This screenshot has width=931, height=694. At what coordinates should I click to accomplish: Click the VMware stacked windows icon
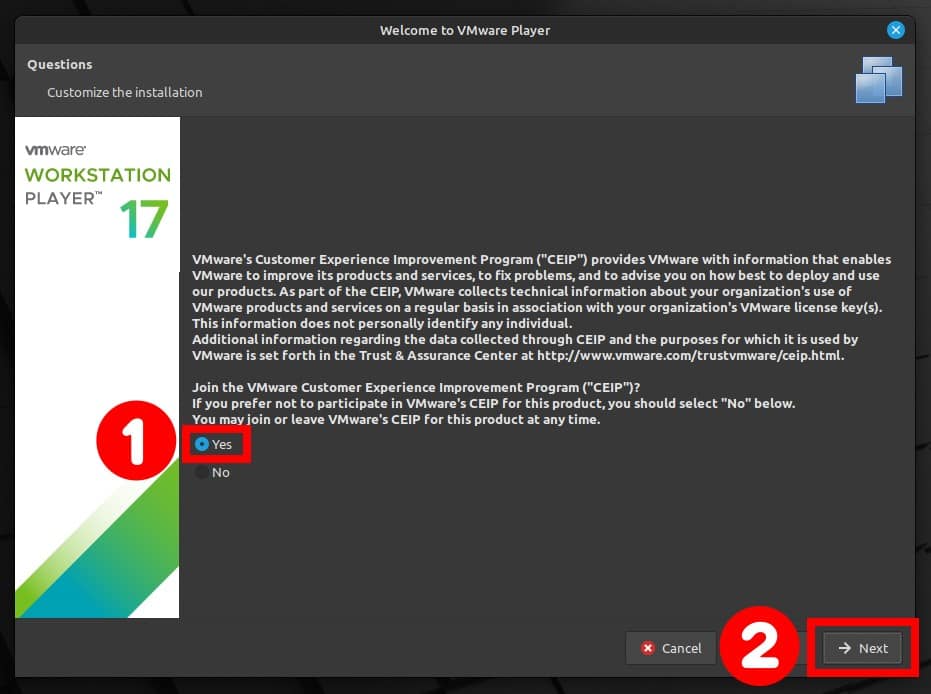point(879,80)
